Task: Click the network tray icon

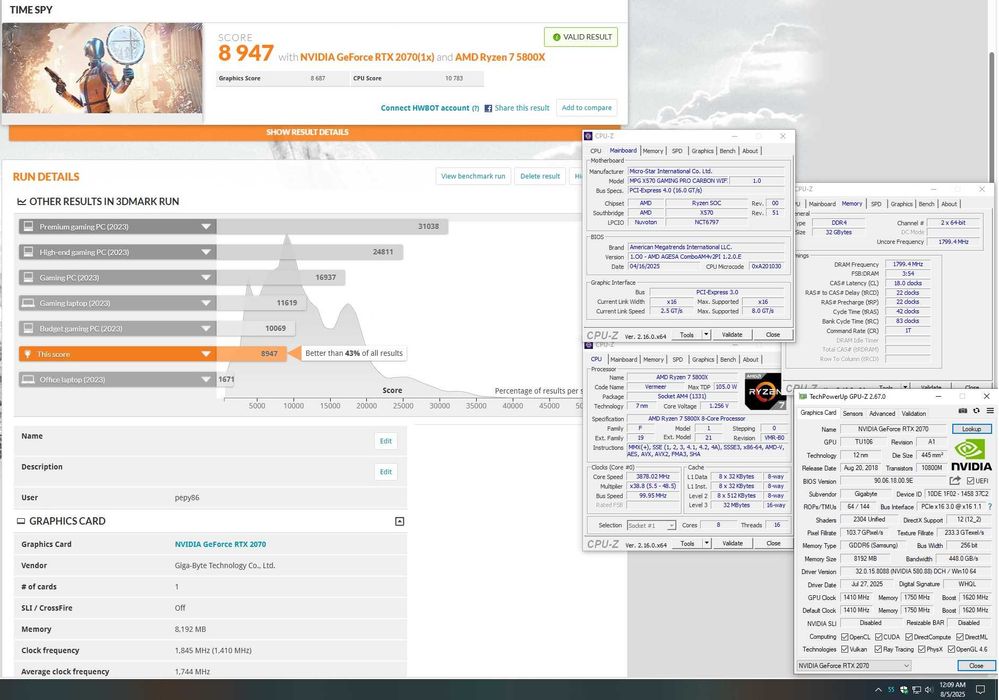Action: [x=916, y=690]
